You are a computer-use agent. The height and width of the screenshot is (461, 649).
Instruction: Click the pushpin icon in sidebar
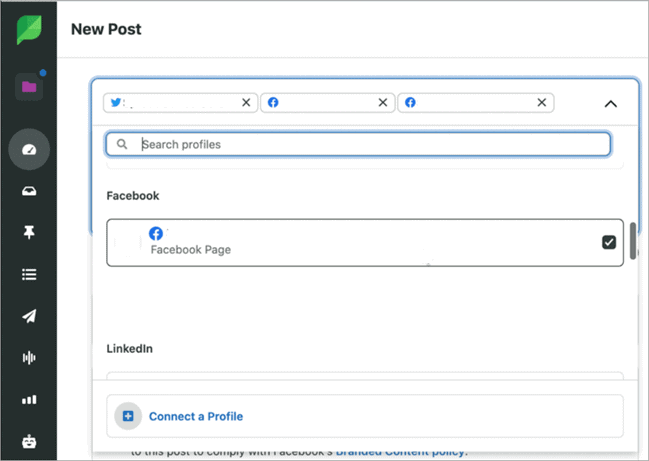[x=28, y=232]
